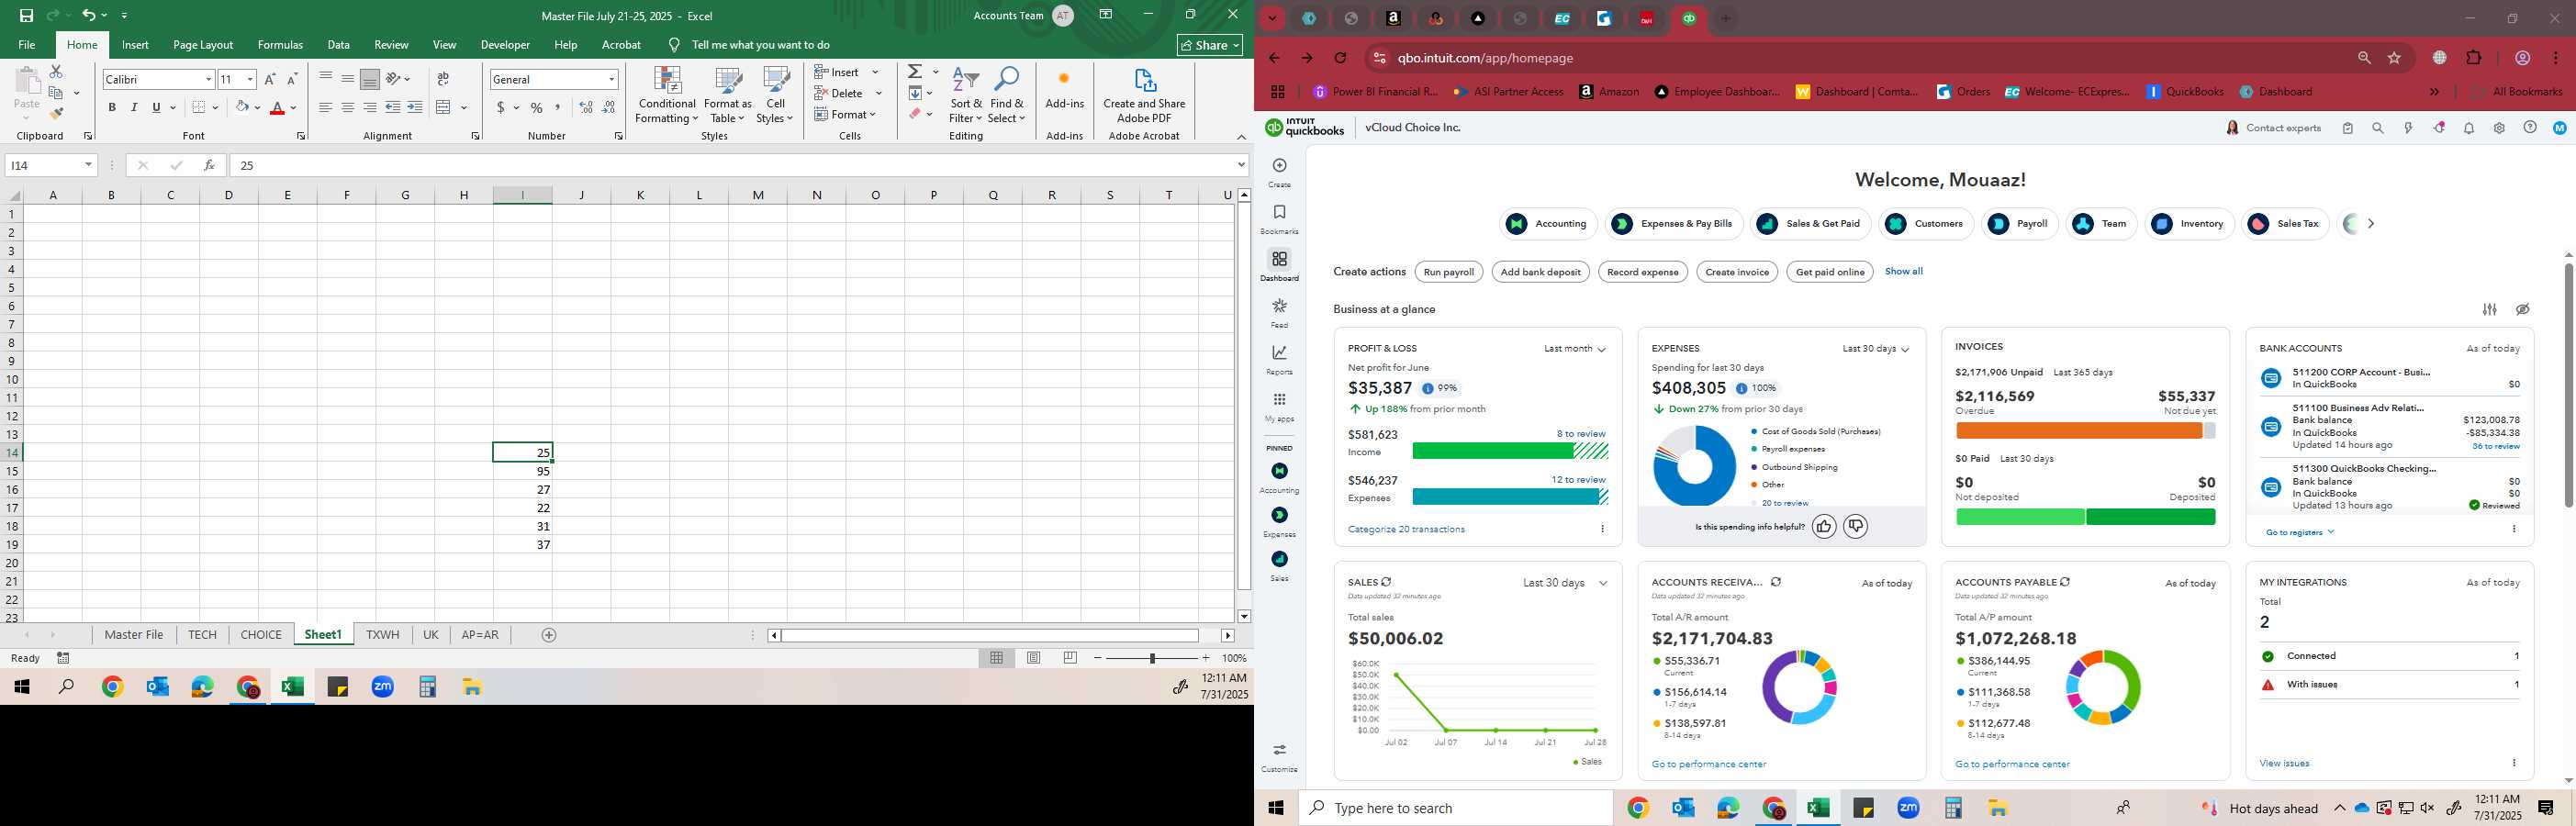Click the Run payroll button
This screenshot has height=826, width=2576.
[1448, 272]
